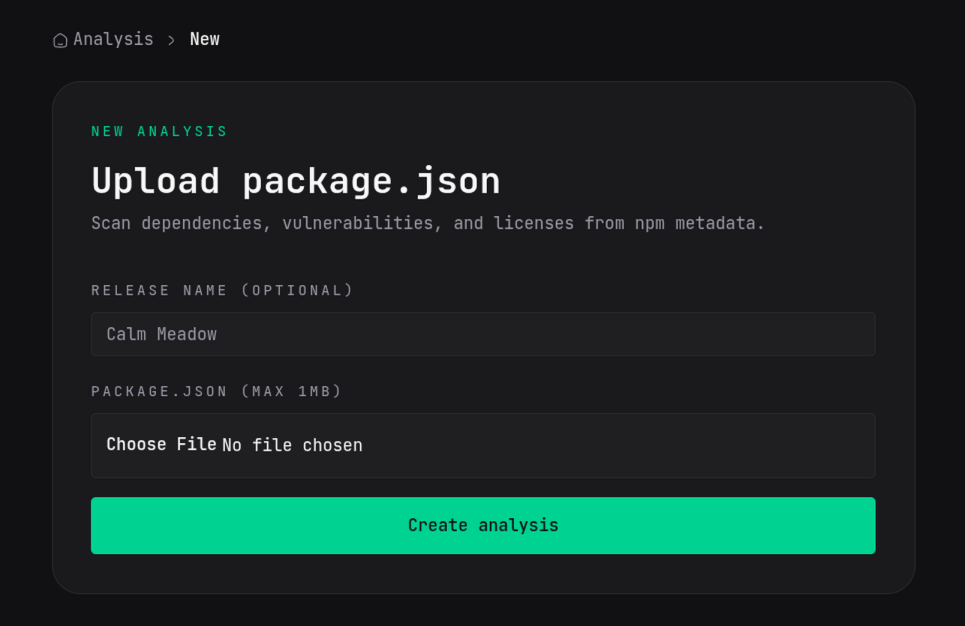Click the PACKAGE.JSON field label
The height and width of the screenshot is (626, 965).
[159, 391]
